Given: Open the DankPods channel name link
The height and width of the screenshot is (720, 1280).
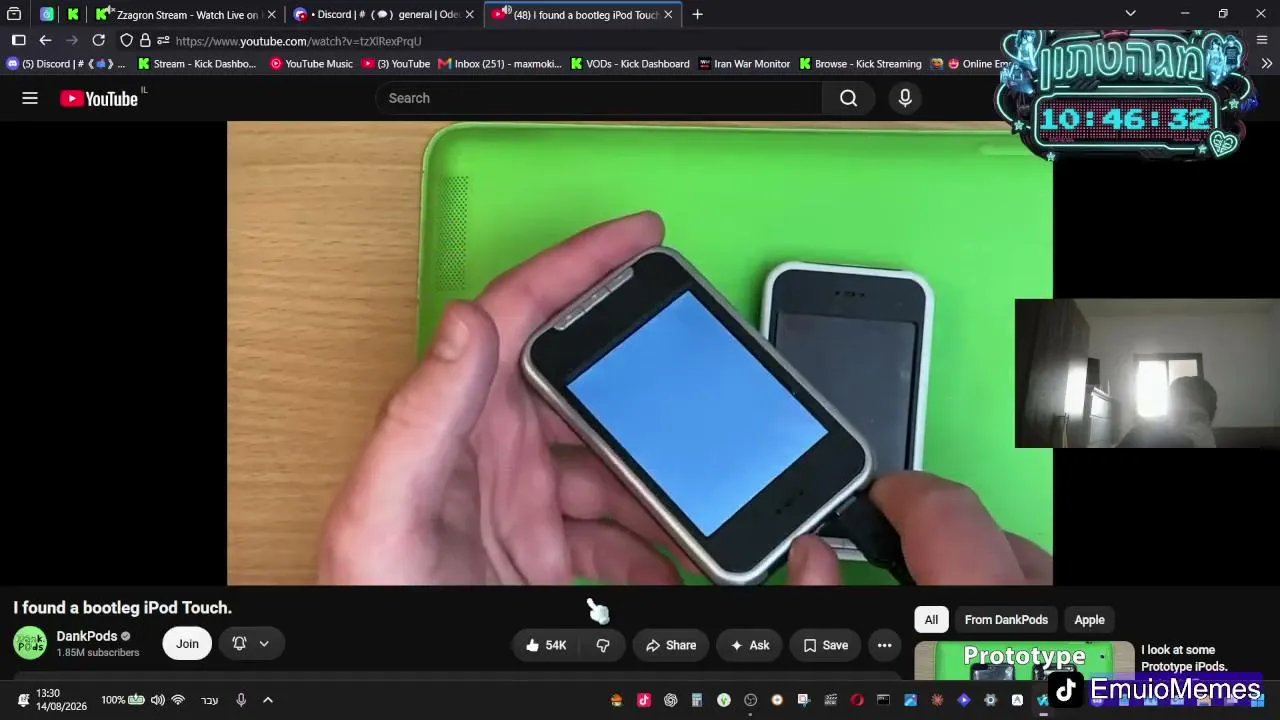Looking at the screenshot, I should (x=87, y=636).
